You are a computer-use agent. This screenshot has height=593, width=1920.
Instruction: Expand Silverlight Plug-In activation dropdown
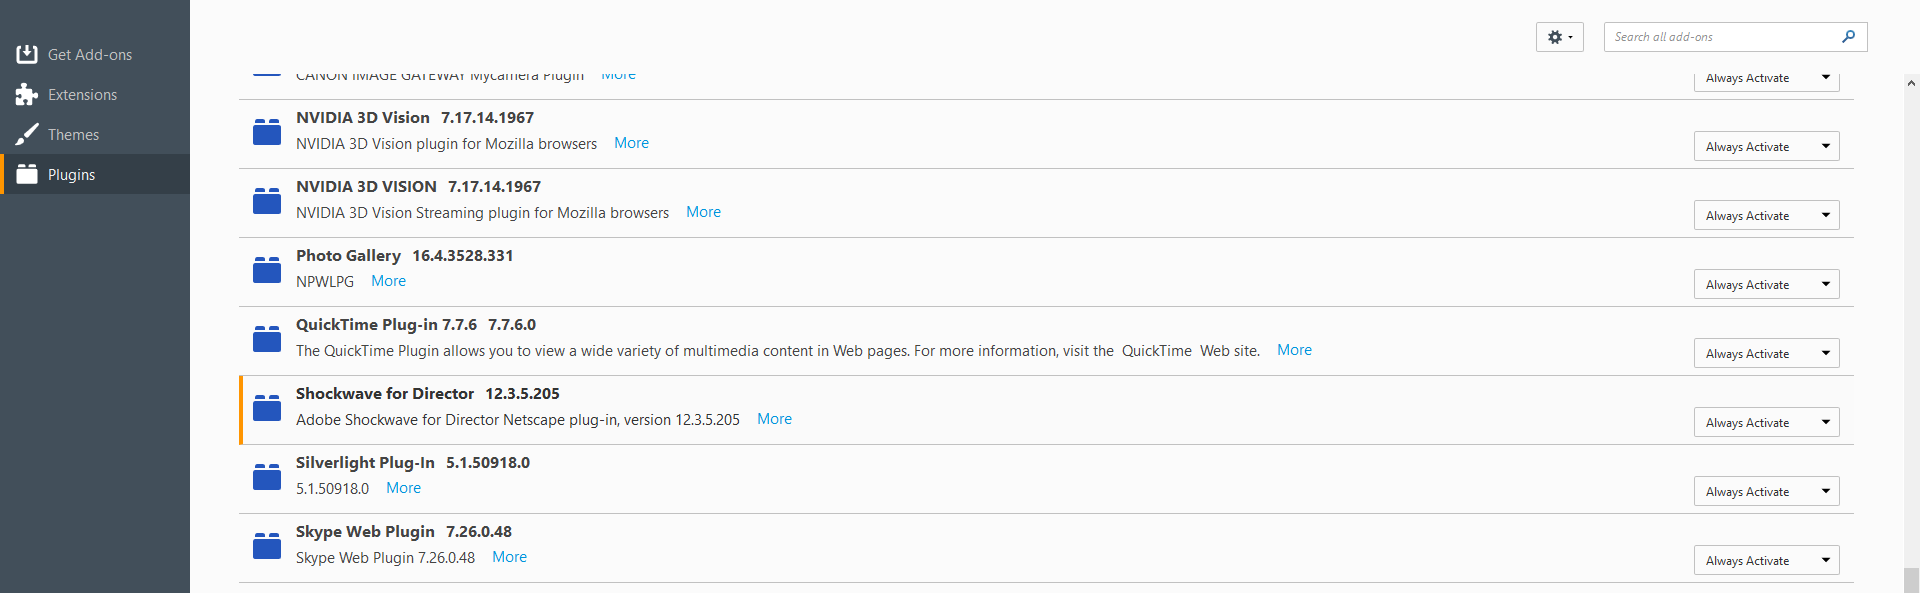(x=1766, y=492)
